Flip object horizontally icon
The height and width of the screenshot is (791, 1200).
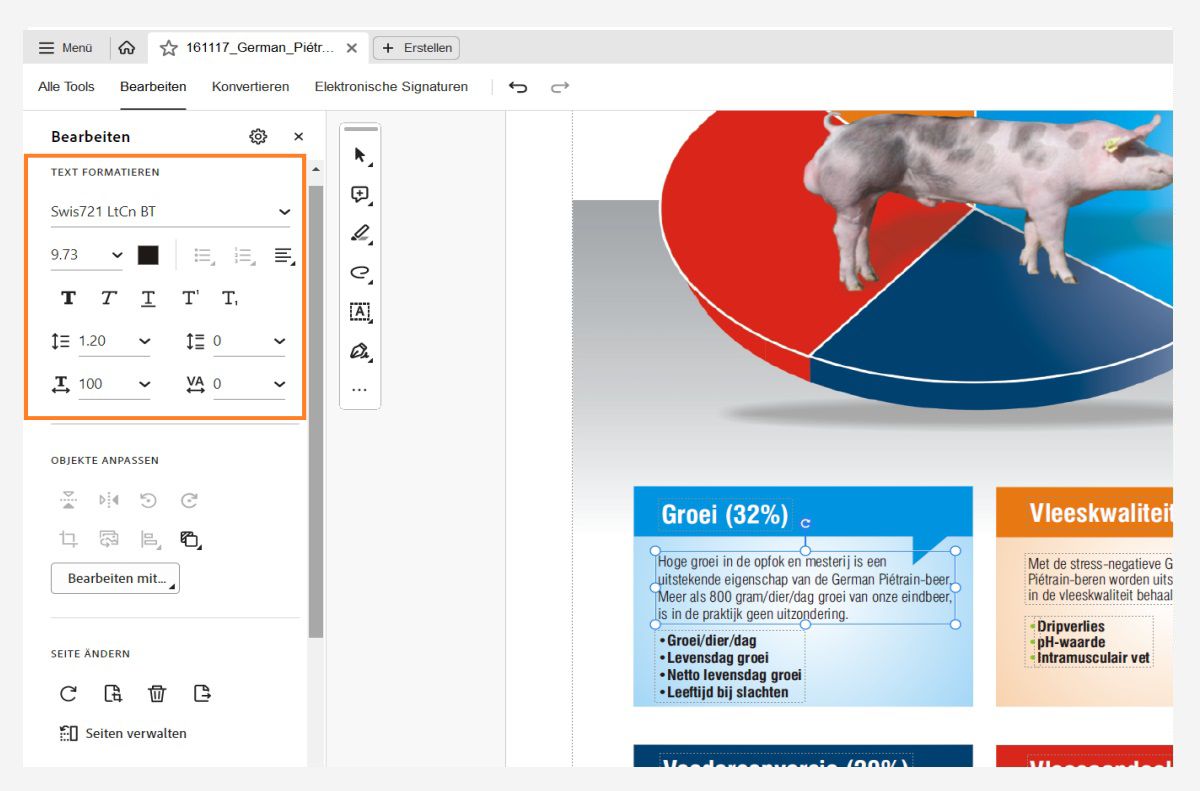tap(108, 500)
